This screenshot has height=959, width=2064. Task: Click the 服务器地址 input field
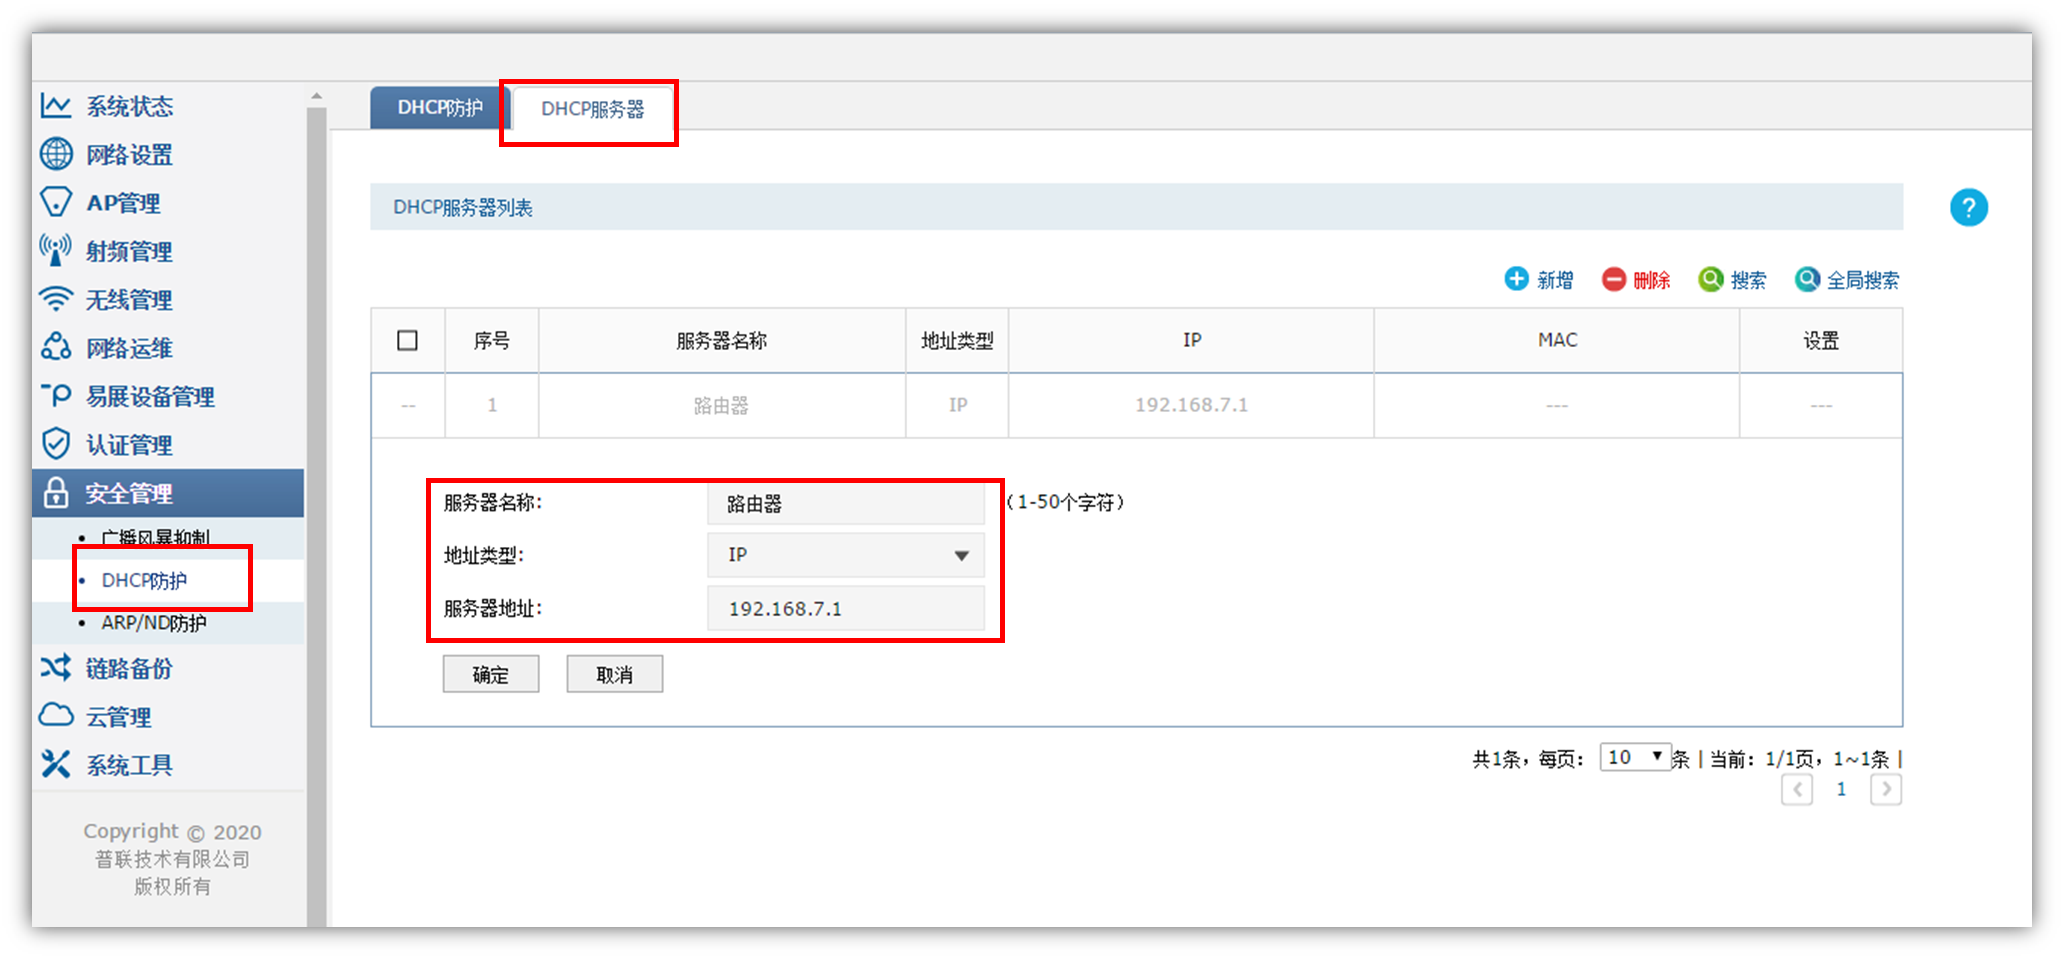[x=846, y=609]
